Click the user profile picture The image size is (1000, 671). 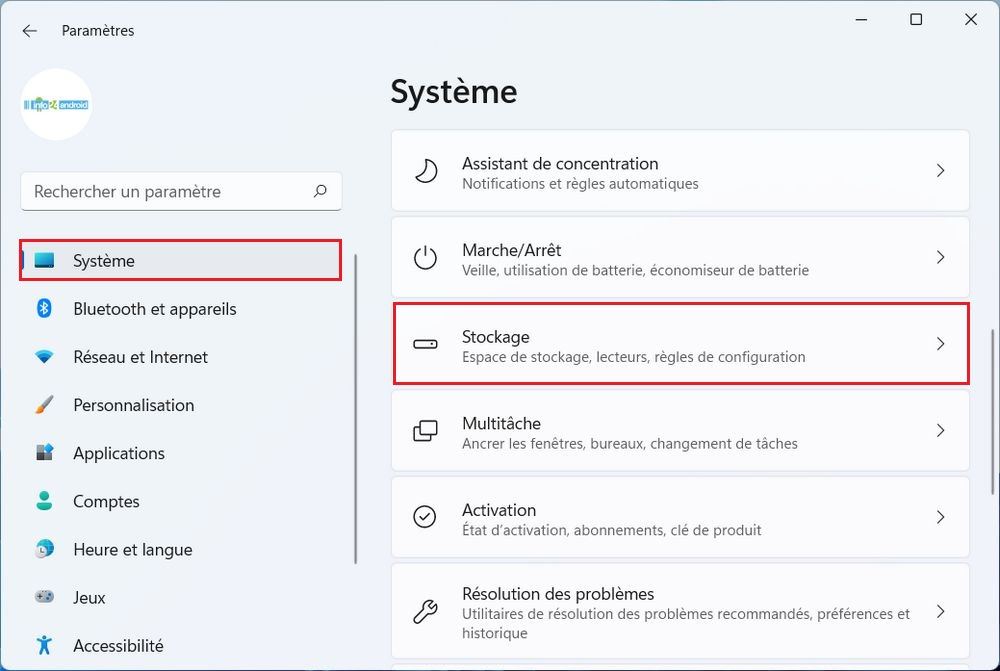(x=56, y=104)
